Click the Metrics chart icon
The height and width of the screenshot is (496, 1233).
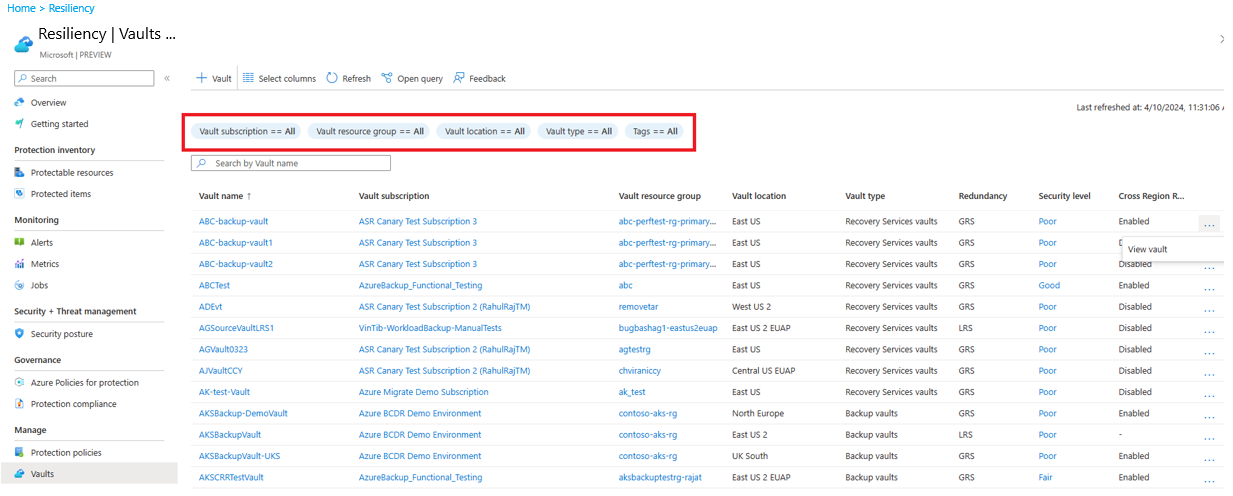pyautogui.click(x=20, y=264)
